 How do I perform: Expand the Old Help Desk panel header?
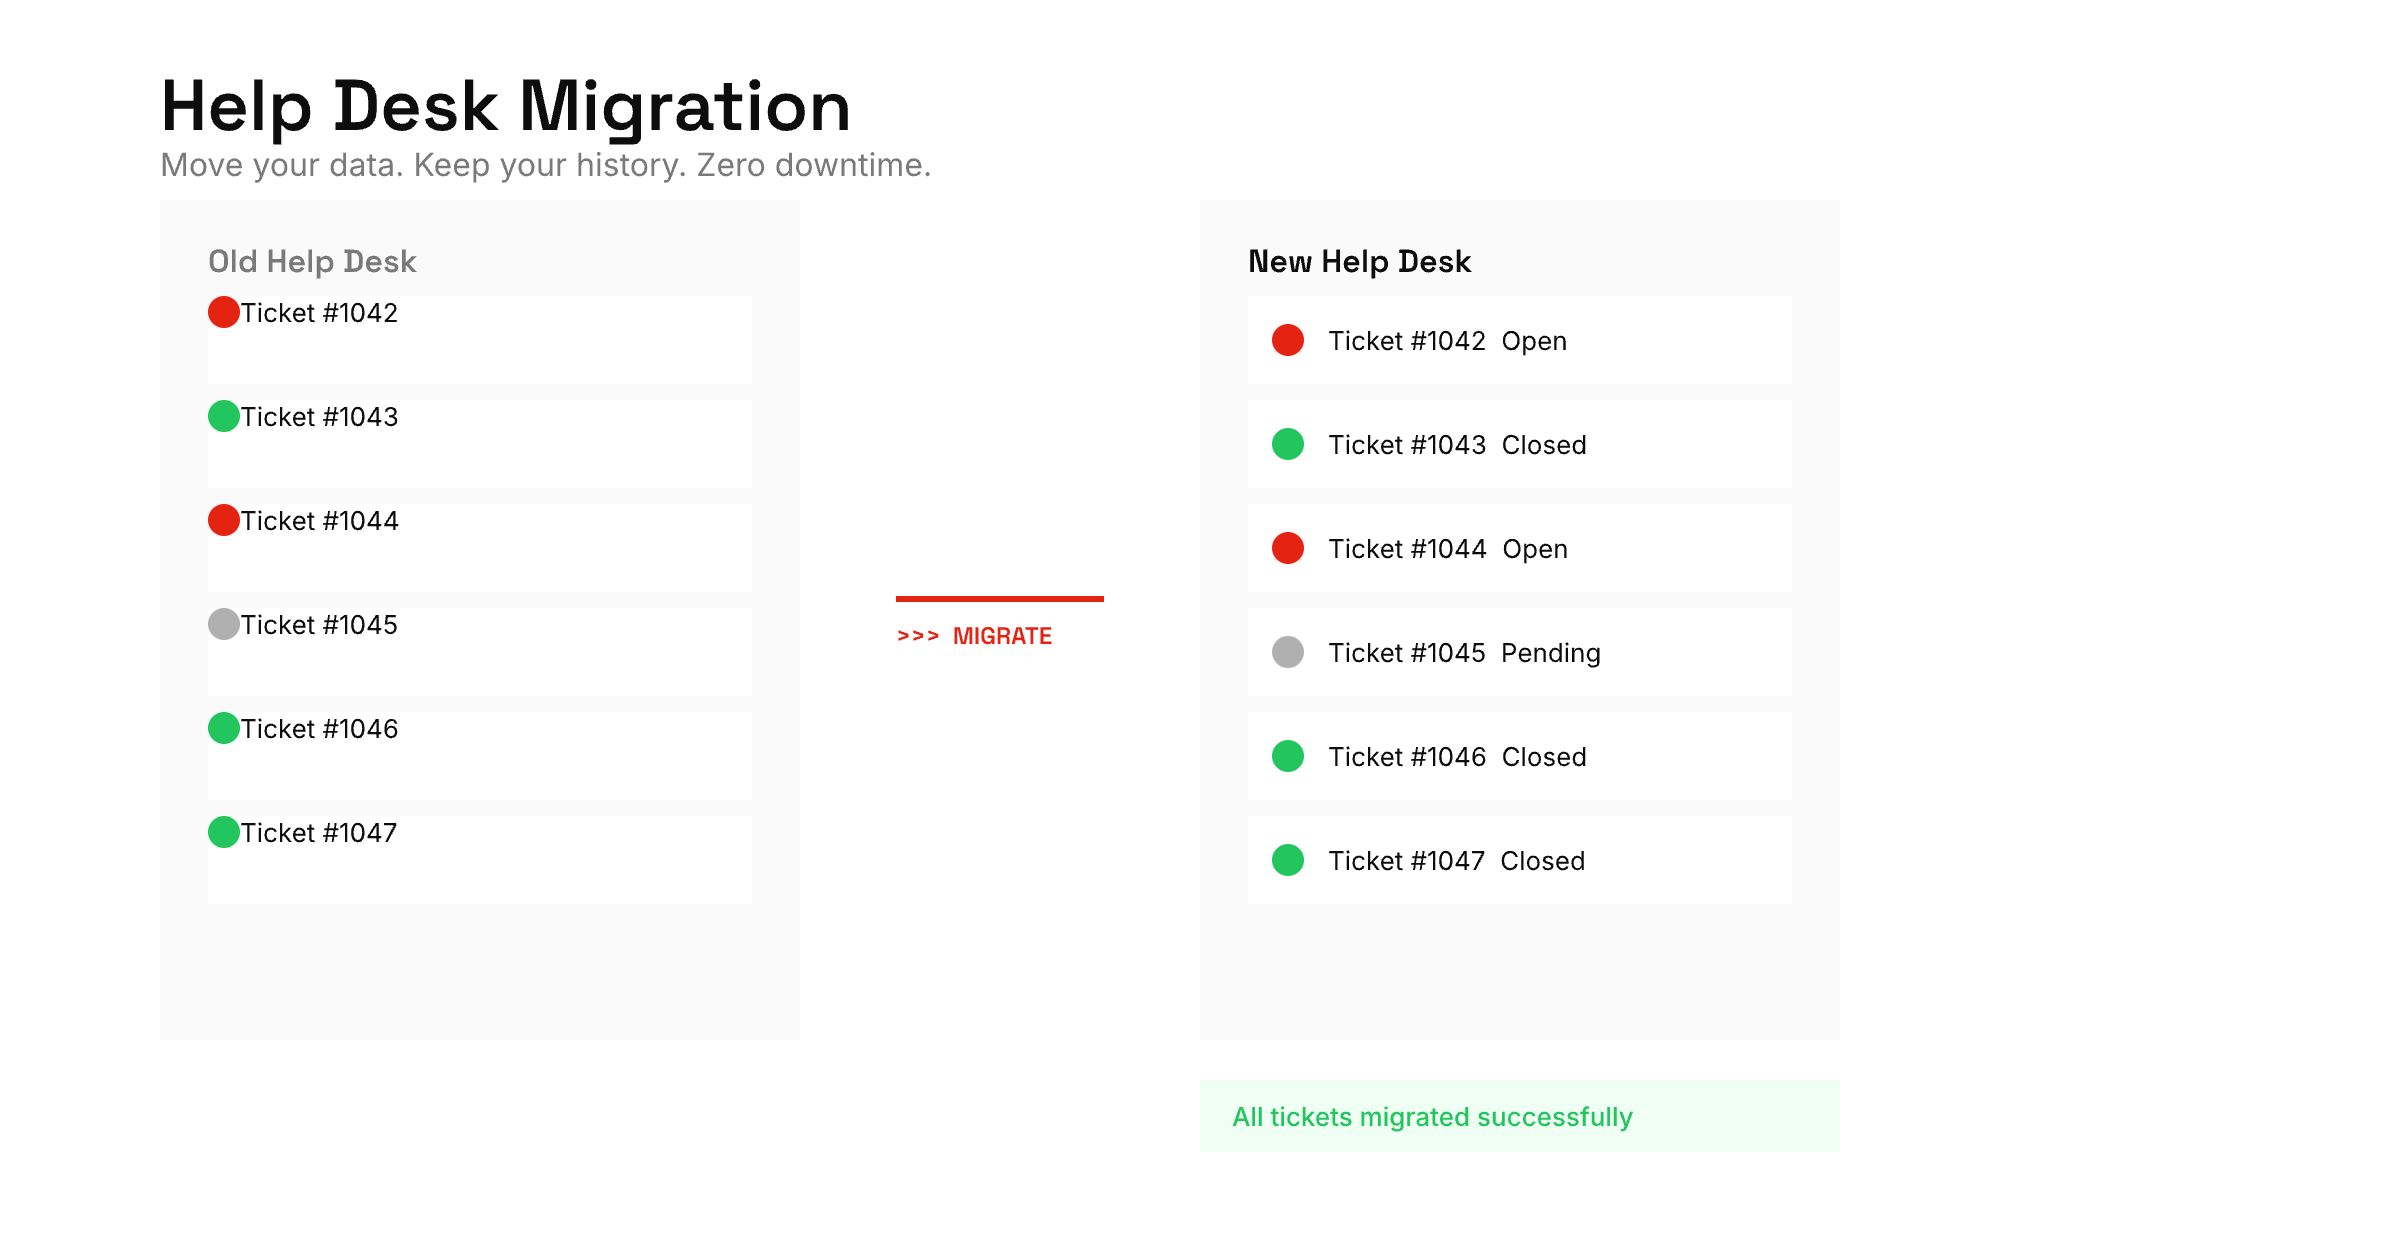[312, 261]
